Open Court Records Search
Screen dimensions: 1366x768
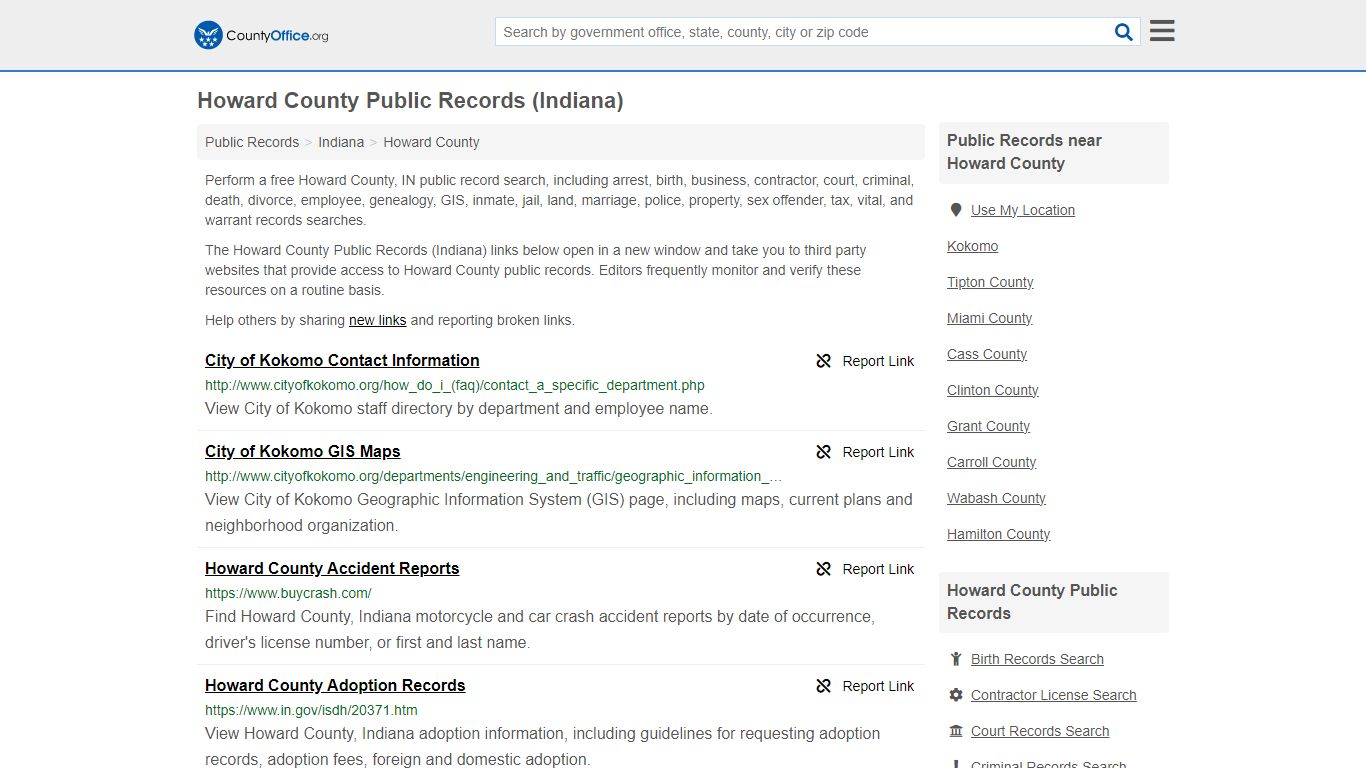[1040, 731]
